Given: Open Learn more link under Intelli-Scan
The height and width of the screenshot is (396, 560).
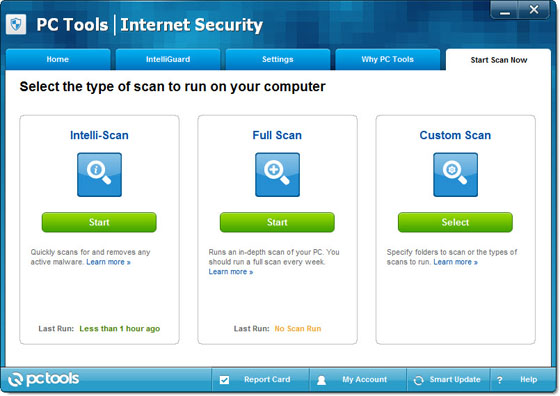Looking at the screenshot, I should (109, 262).
